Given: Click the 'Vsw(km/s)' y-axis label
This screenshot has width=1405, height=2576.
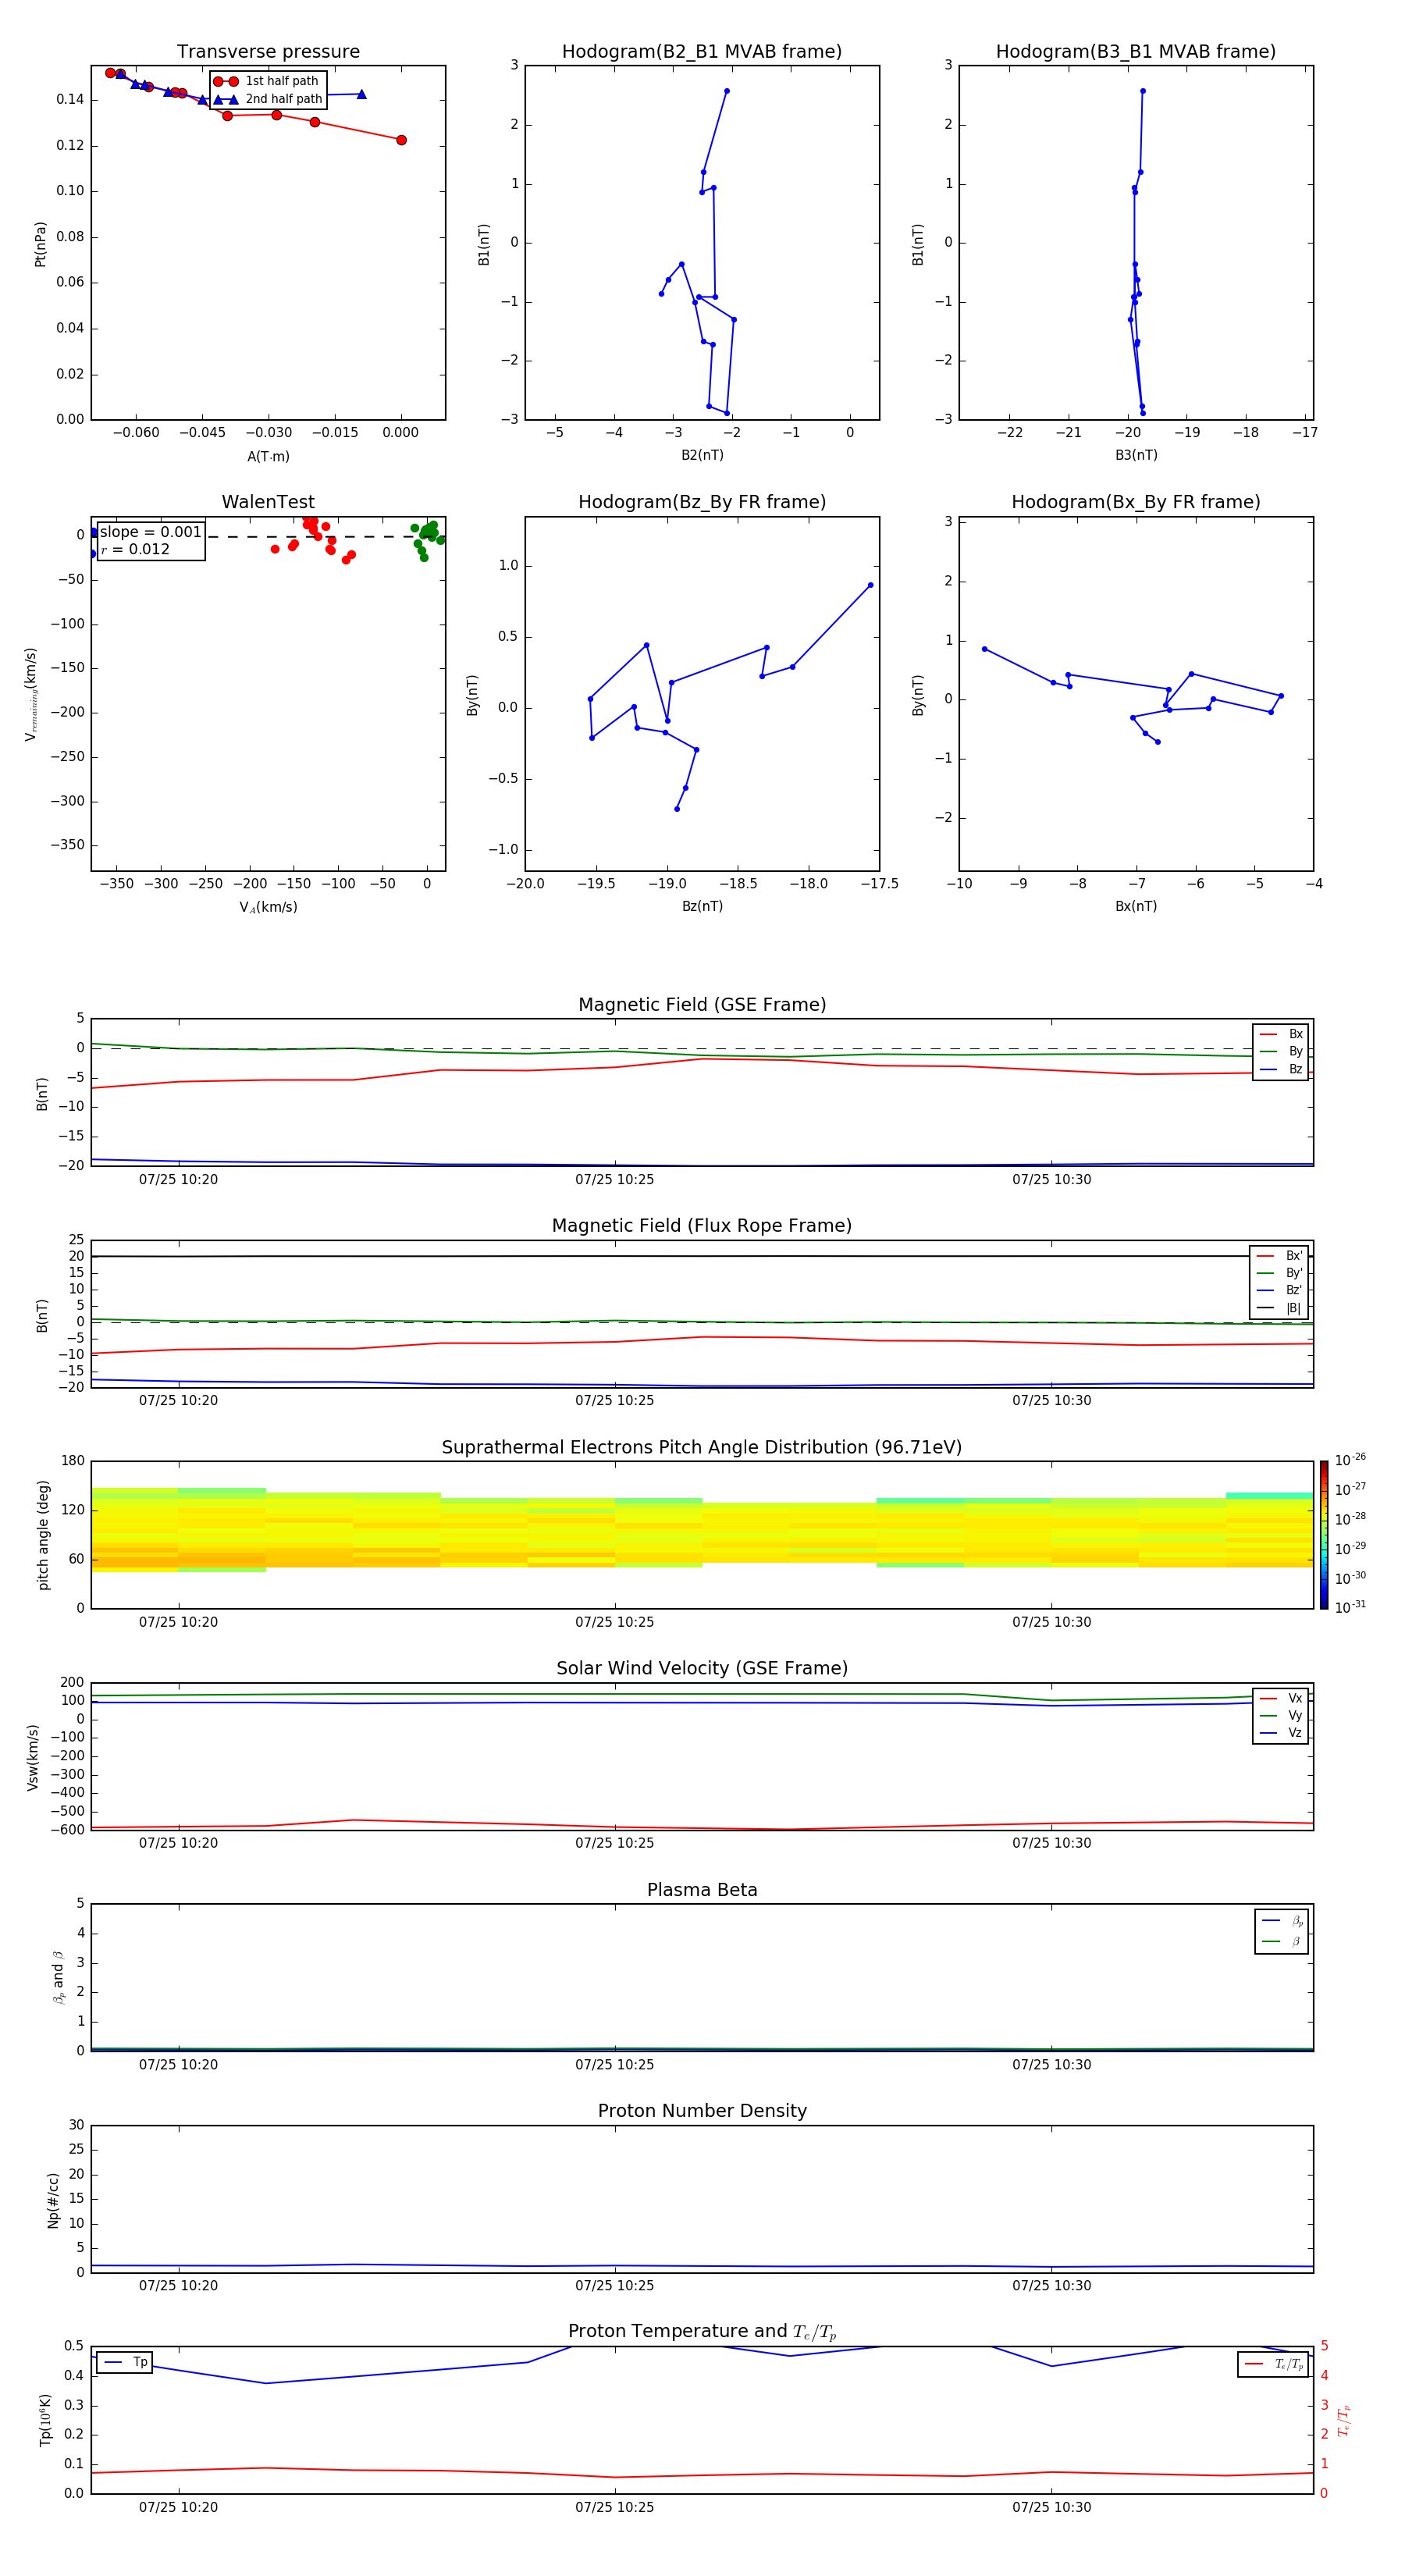Looking at the screenshot, I should [x=32, y=1757].
